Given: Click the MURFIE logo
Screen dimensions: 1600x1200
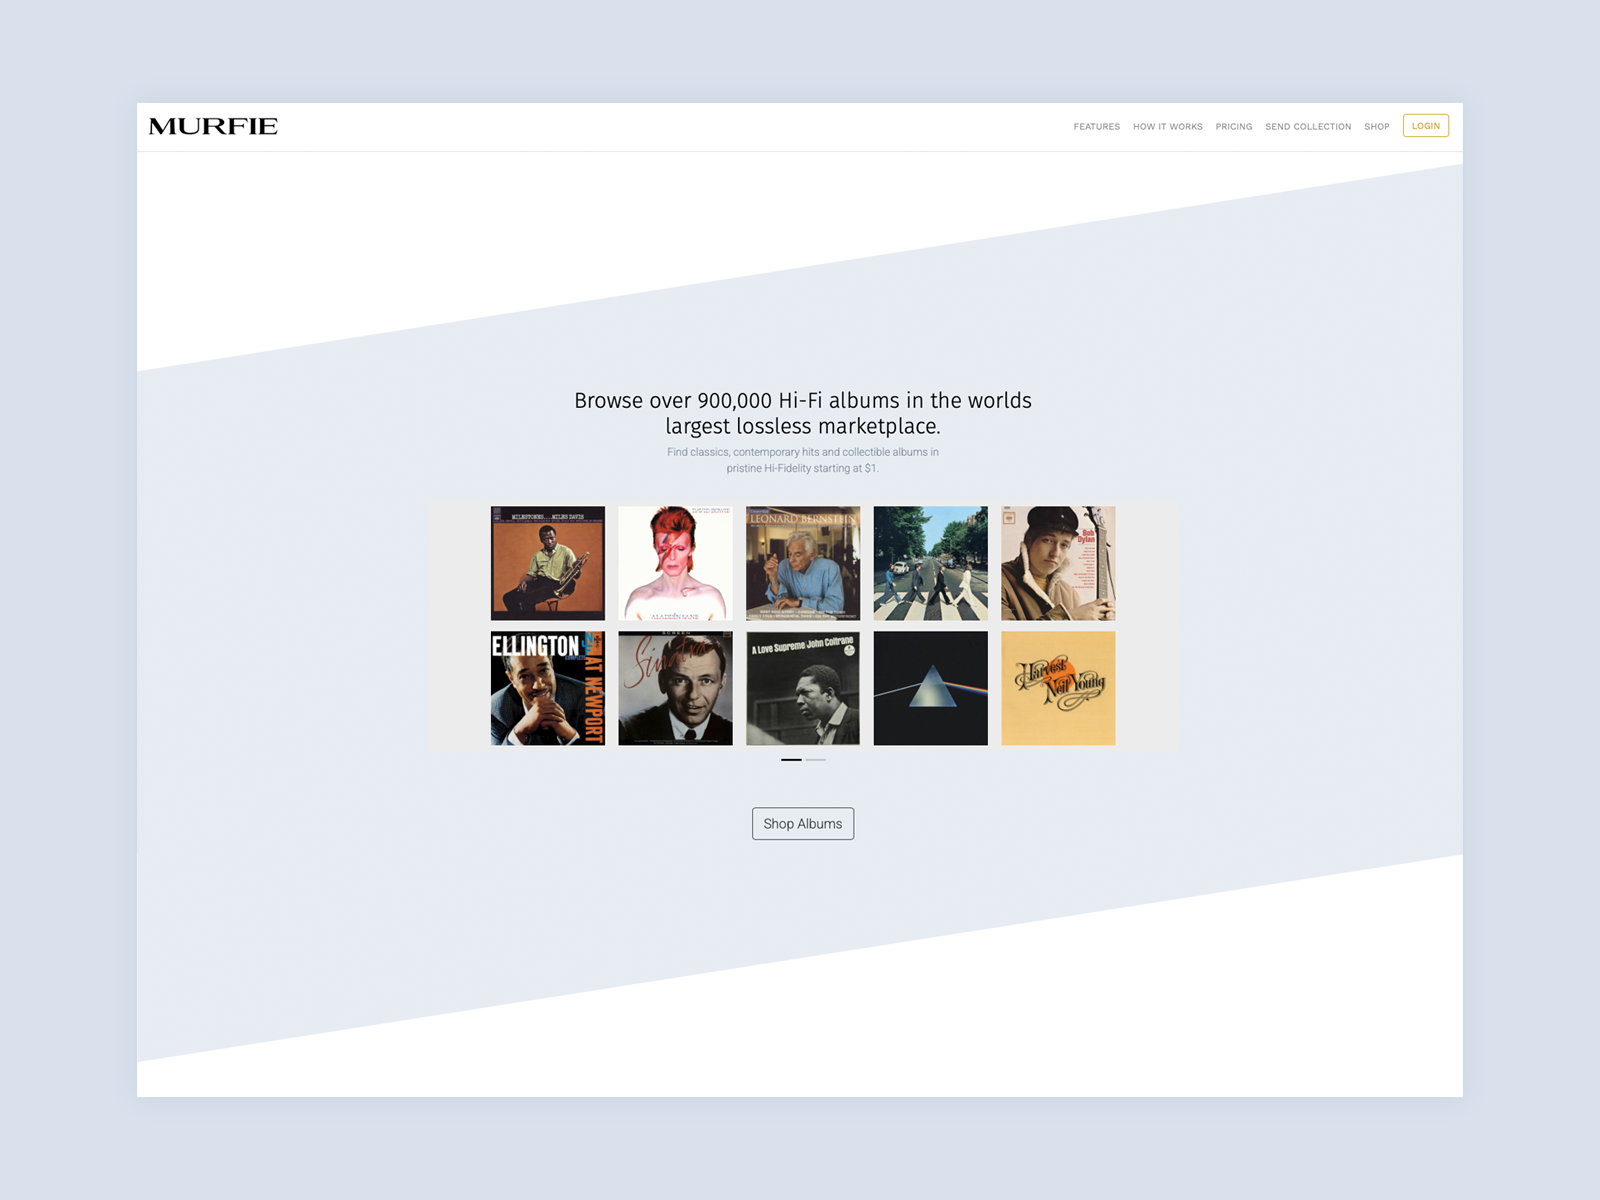Looking at the screenshot, I should [213, 126].
